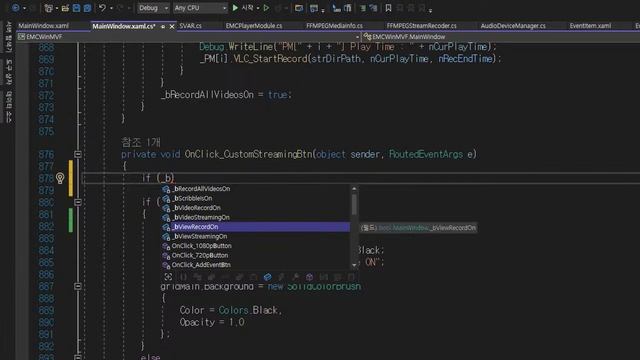Undo the last edit via the toolbar
The height and width of the screenshot is (360, 640).
click(102, 8)
